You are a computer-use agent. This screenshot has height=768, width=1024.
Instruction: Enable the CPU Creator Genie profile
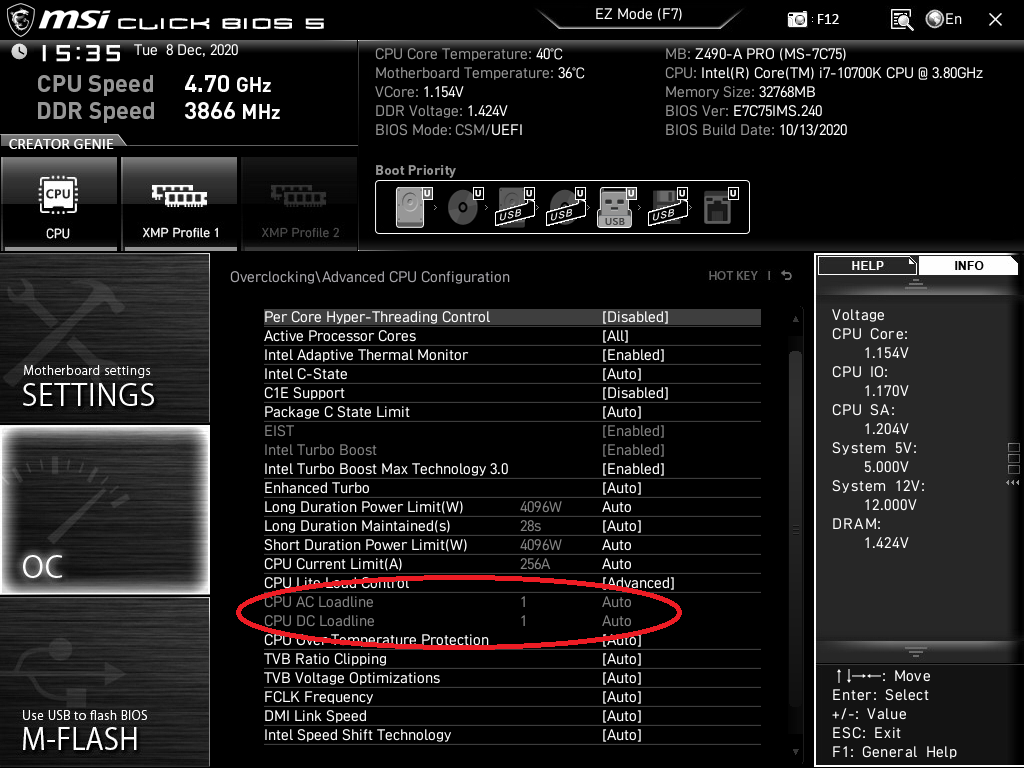coord(59,204)
